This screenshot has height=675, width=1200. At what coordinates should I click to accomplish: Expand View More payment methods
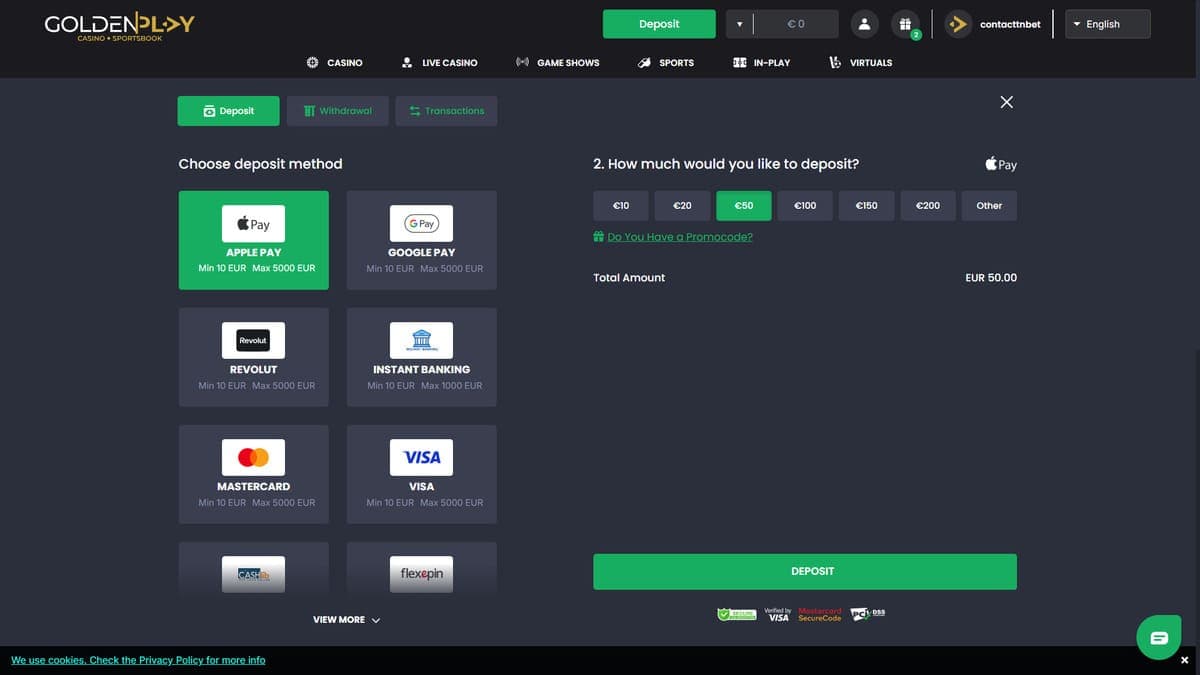tap(346, 620)
